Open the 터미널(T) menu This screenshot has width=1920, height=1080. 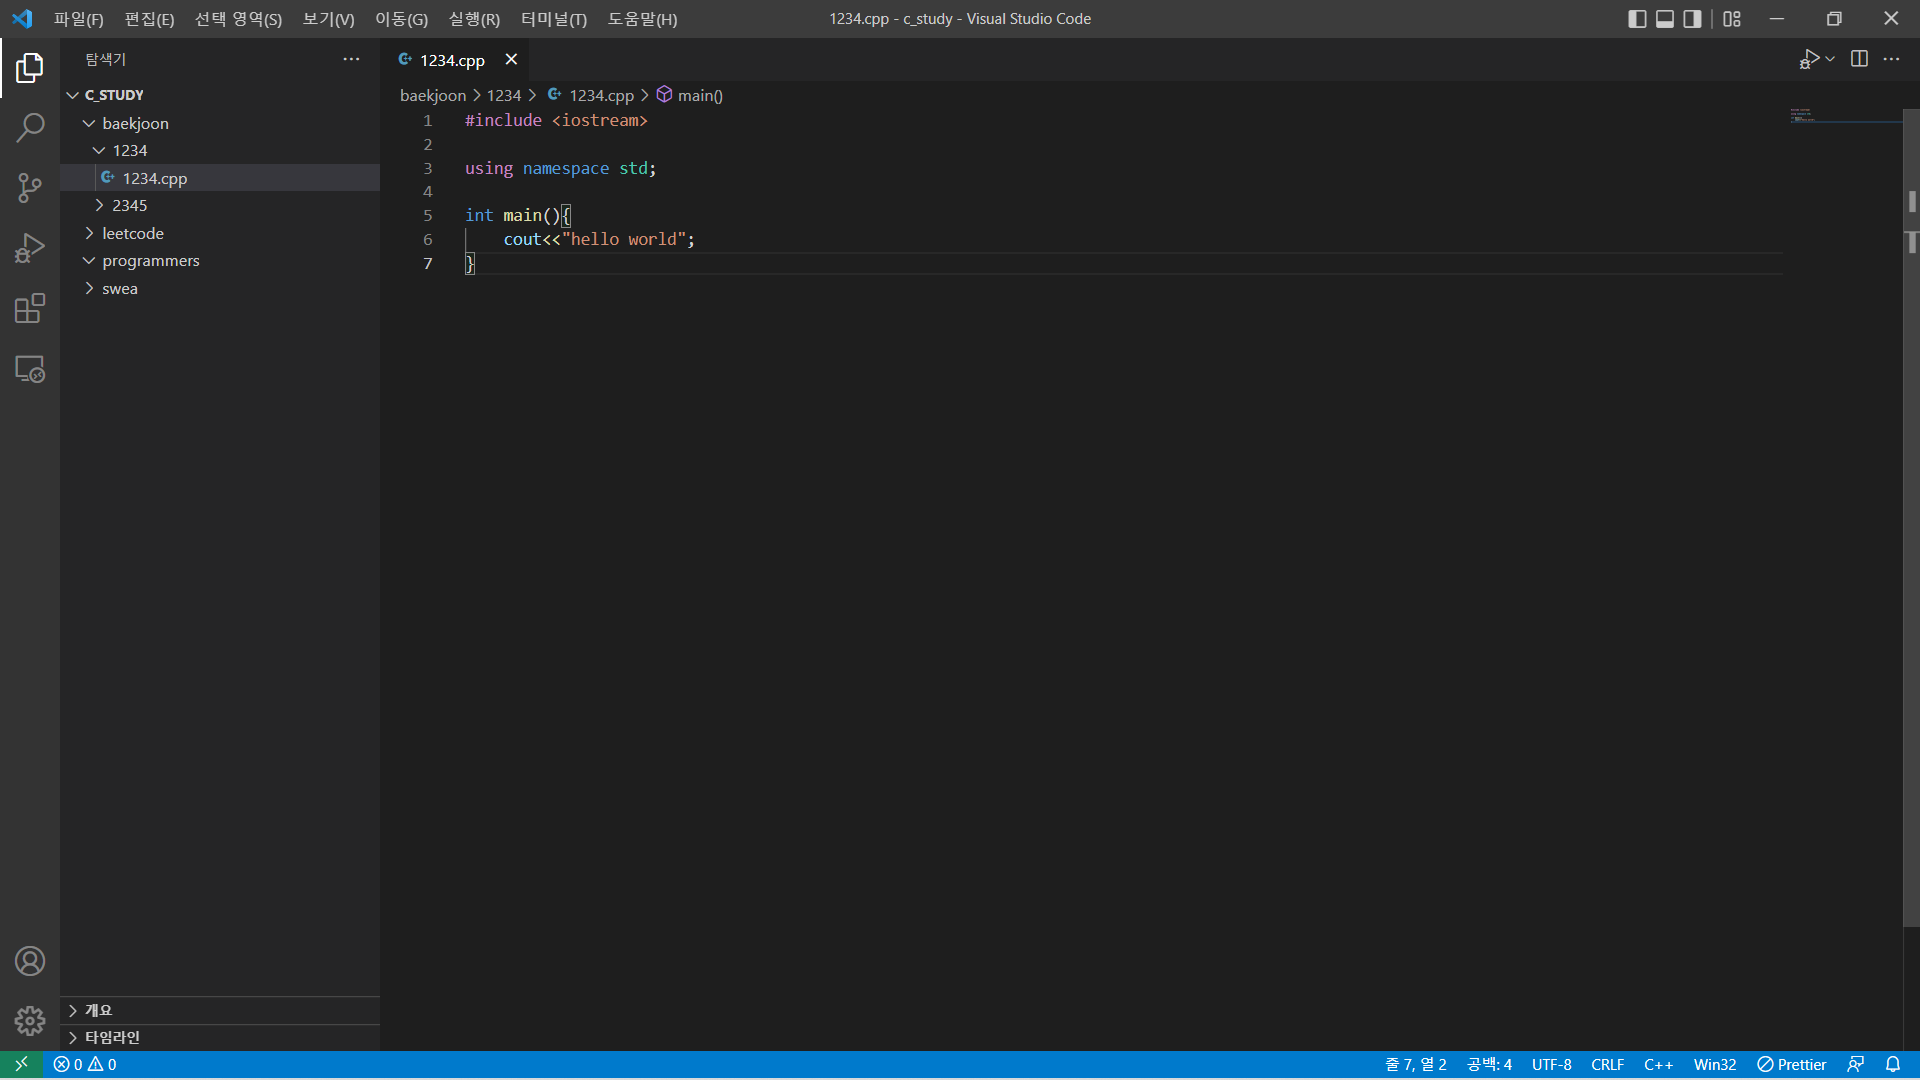pos(553,19)
